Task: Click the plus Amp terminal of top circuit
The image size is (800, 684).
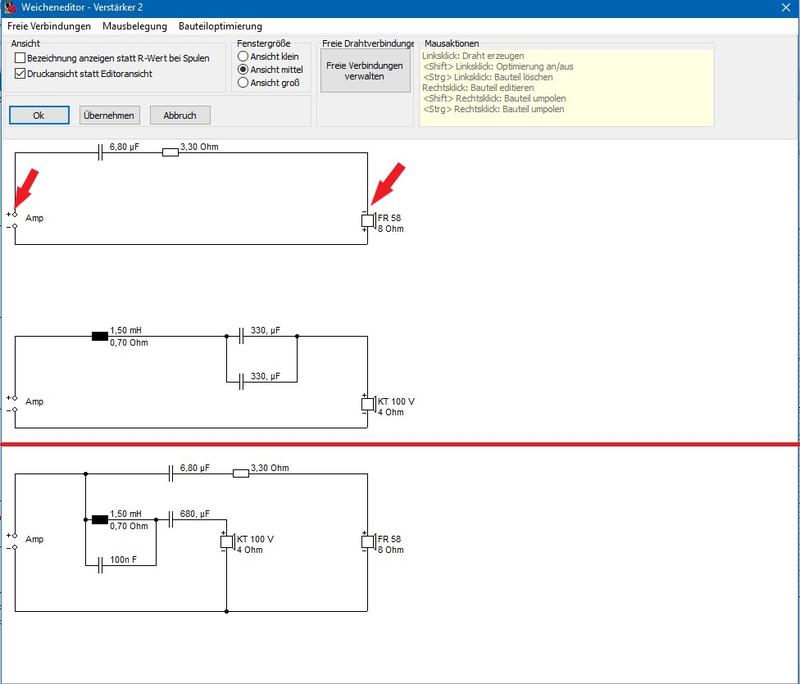Action: click(x=15, y=214)
